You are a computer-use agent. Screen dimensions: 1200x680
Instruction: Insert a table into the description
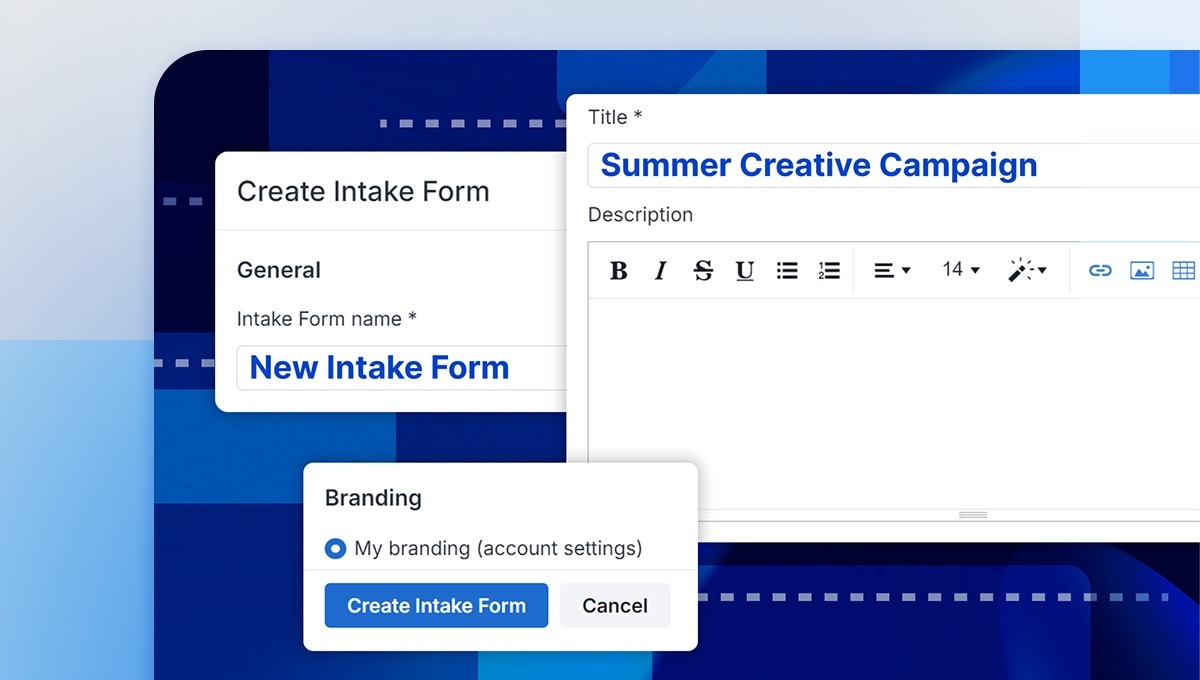(x=1183, y=270)
